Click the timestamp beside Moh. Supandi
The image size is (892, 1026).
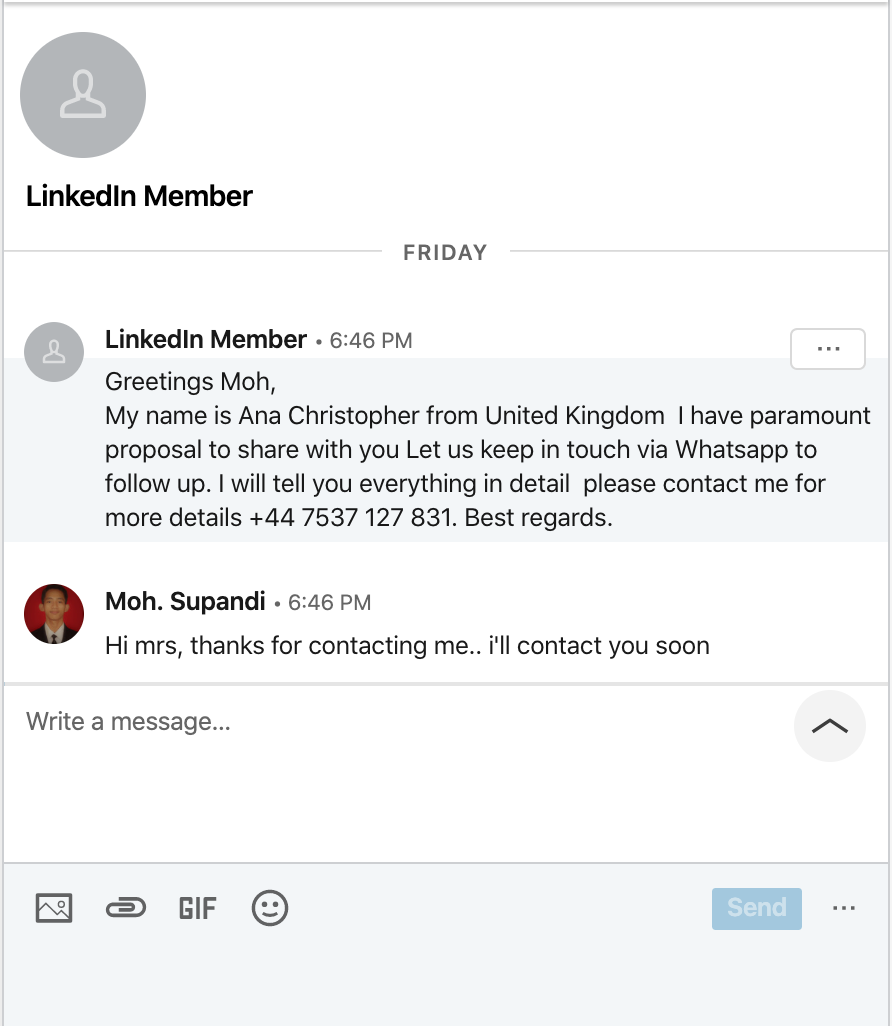click(329, 603)
